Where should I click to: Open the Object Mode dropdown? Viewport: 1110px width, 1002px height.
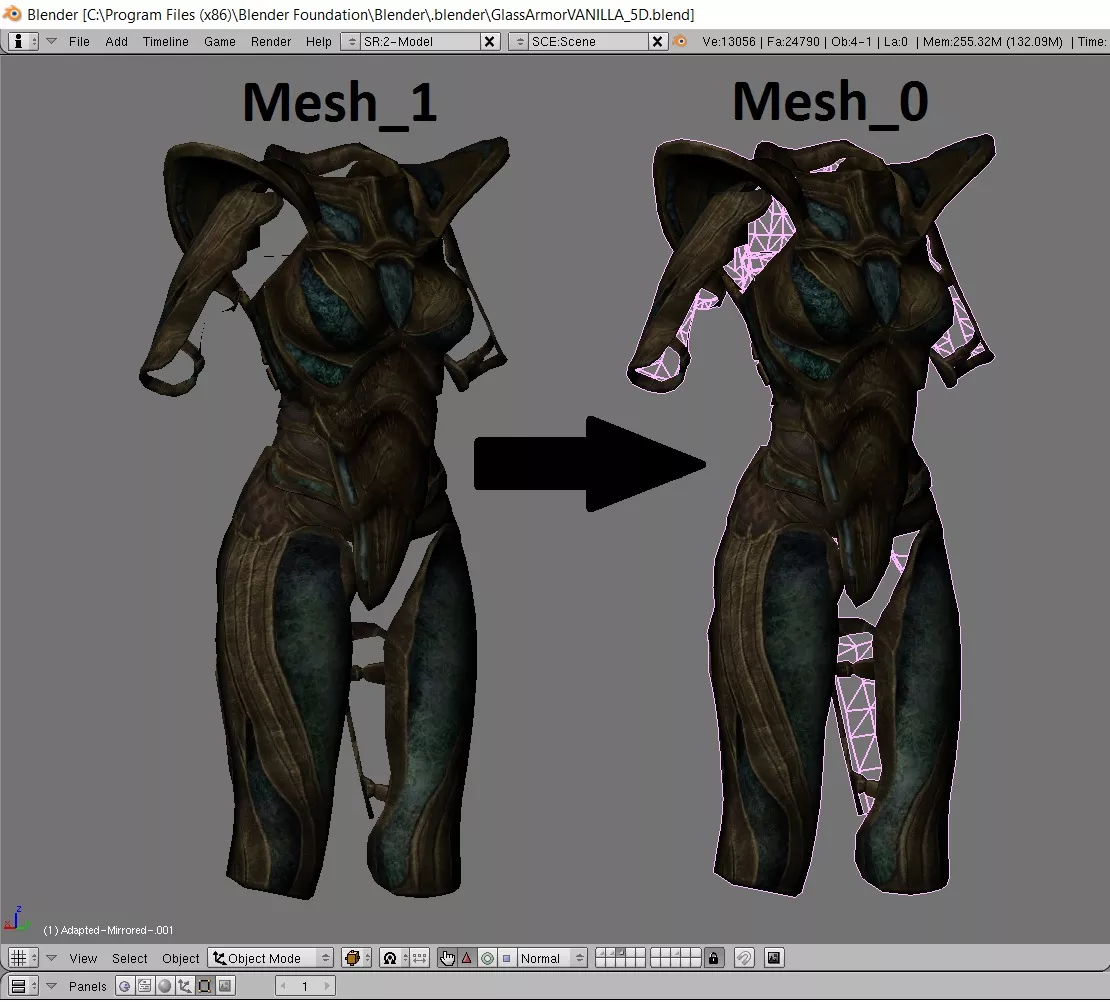270,958
